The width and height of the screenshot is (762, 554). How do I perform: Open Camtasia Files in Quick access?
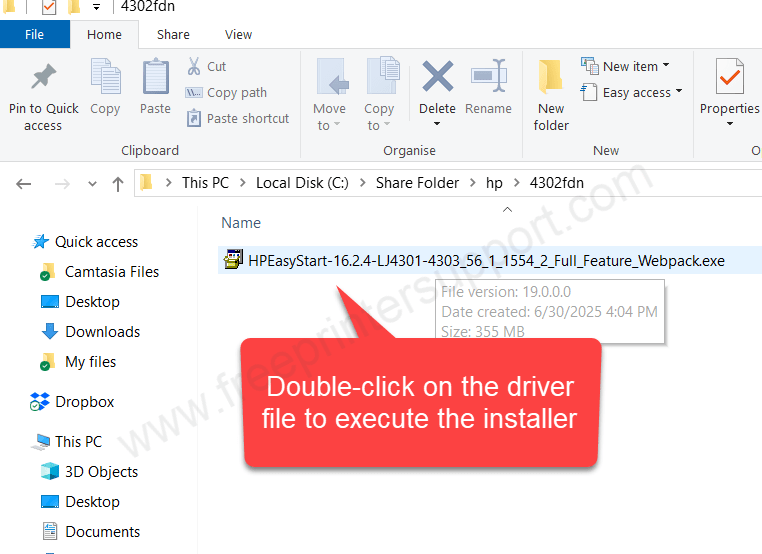[112, 272]
